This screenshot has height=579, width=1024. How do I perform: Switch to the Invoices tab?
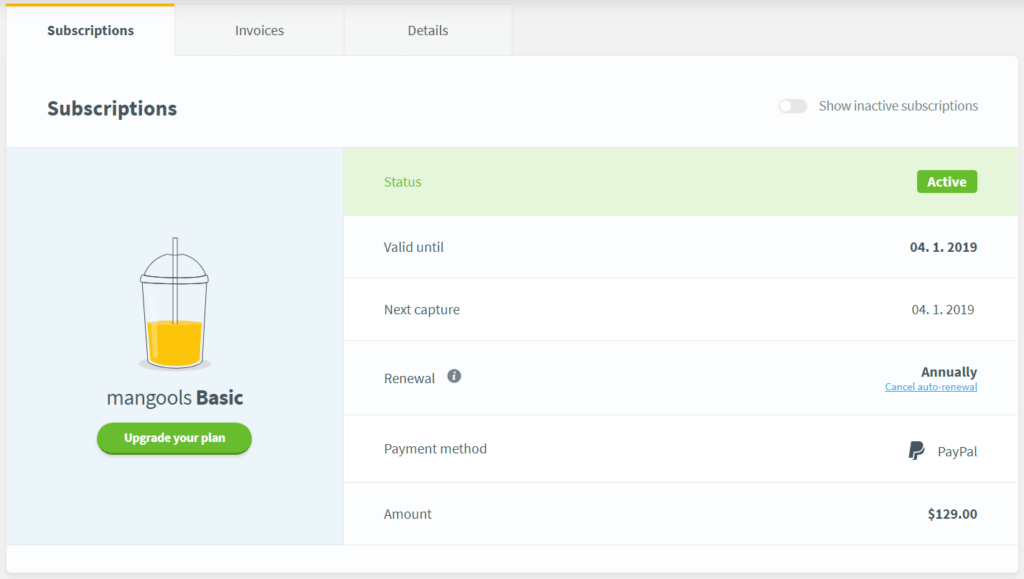point(259,30)
